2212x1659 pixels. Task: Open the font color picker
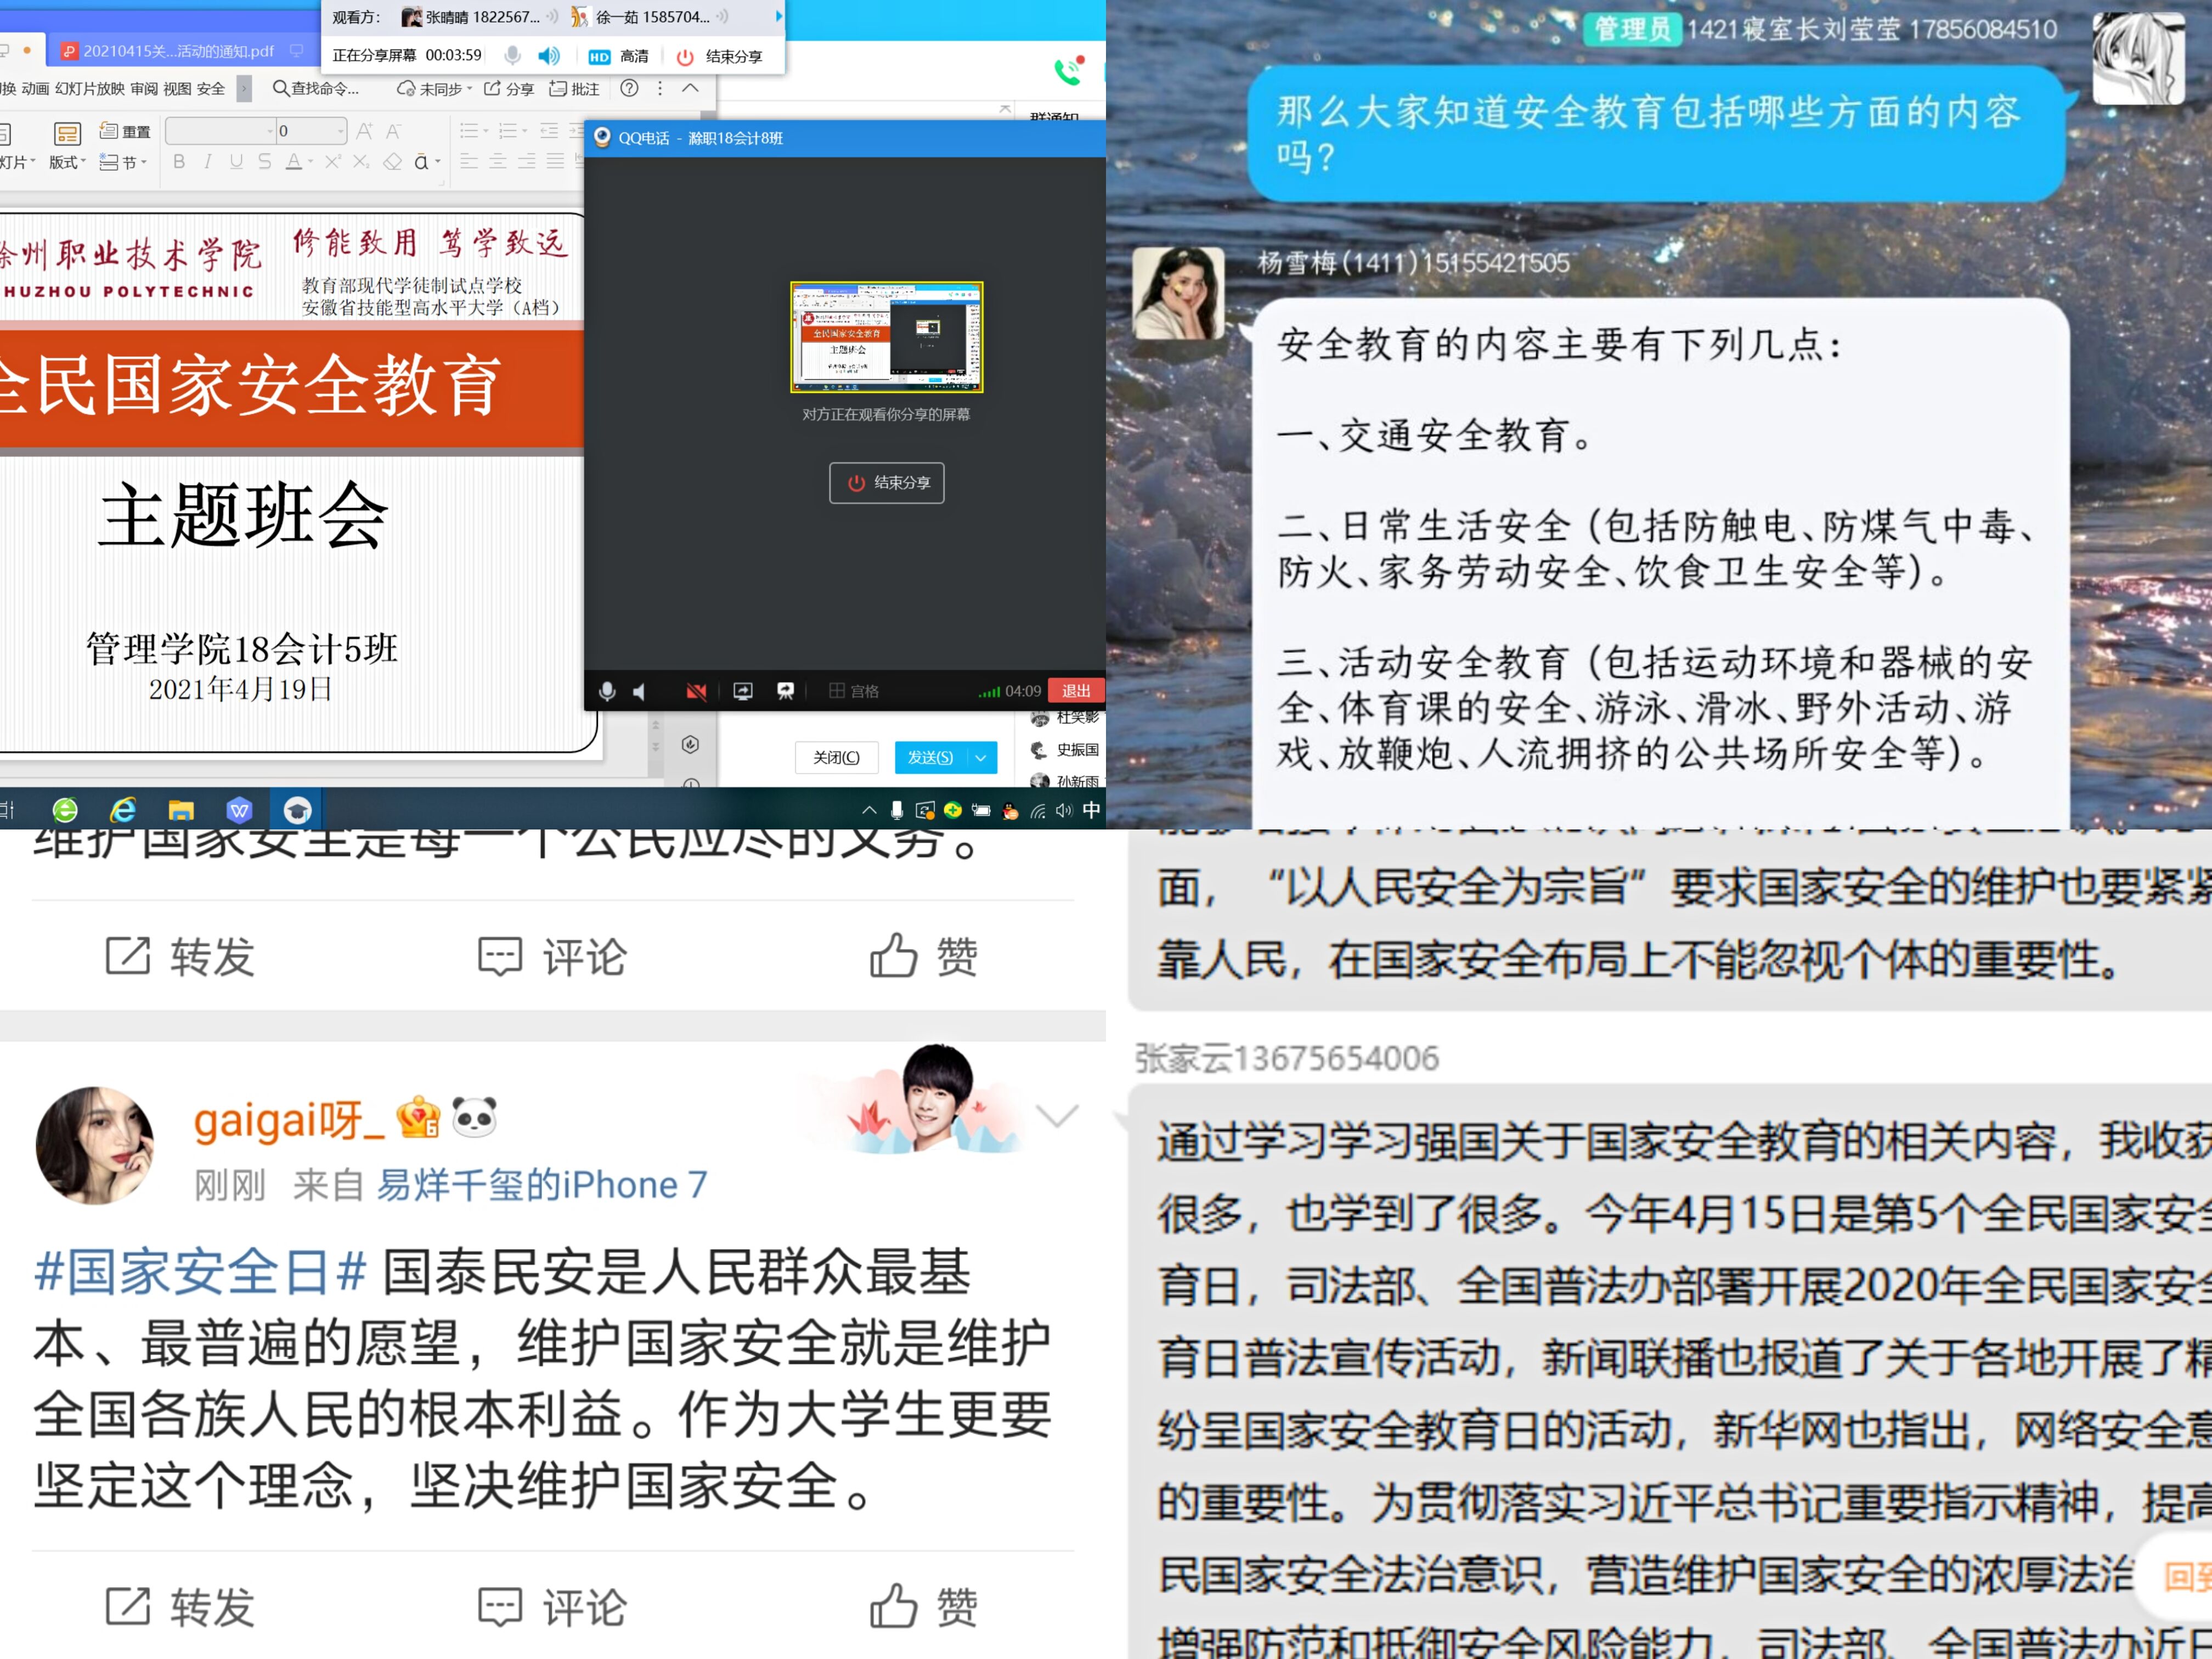[x=298, y=162]
